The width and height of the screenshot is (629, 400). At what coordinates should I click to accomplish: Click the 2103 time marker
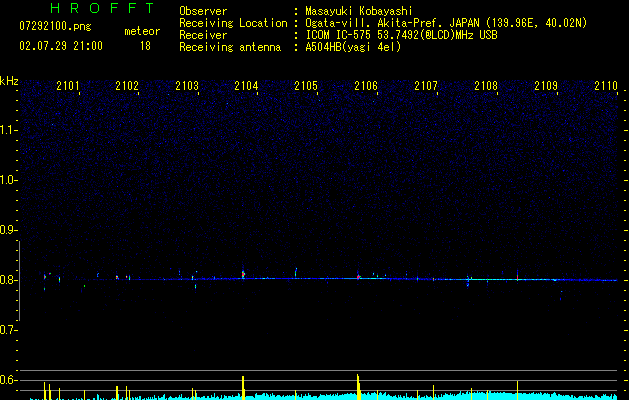click(x=187, y=85)
